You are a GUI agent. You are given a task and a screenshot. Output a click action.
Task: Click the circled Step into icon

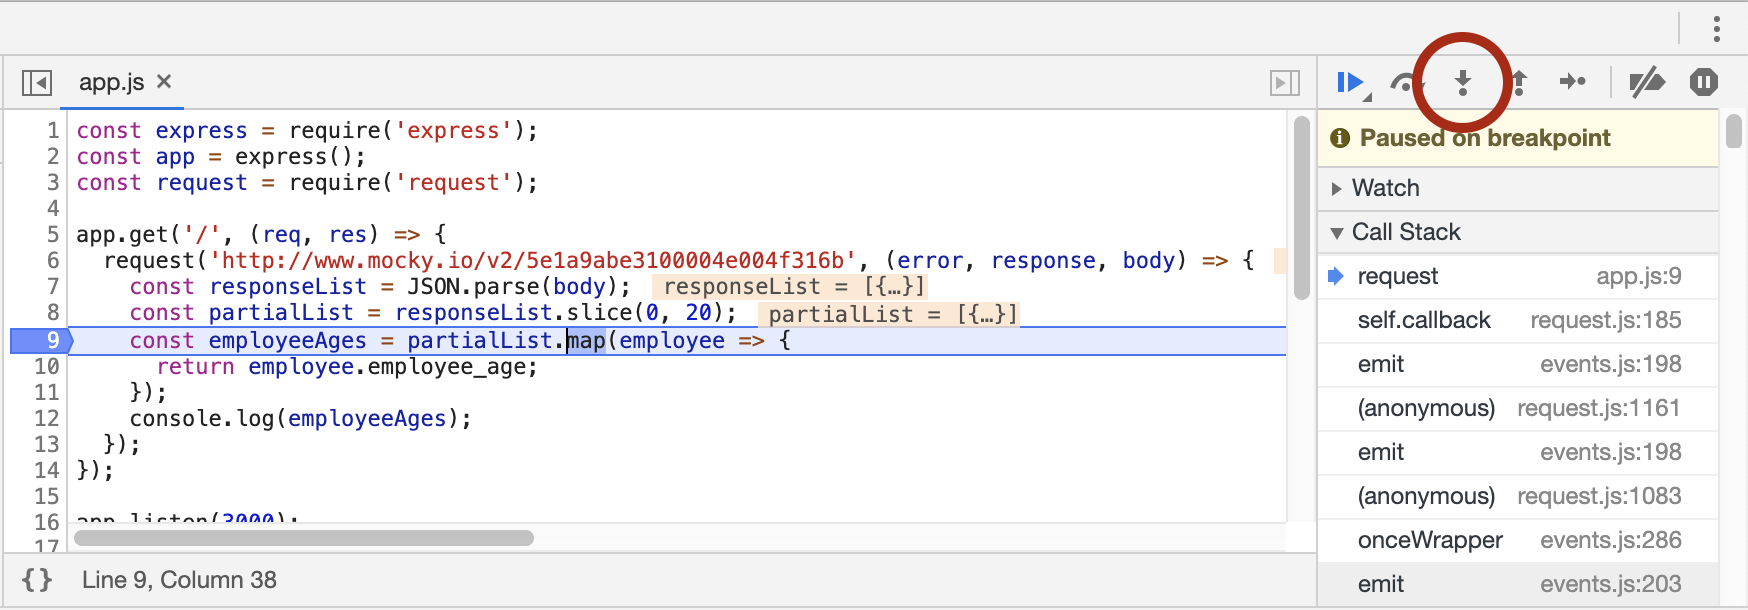1462,83
